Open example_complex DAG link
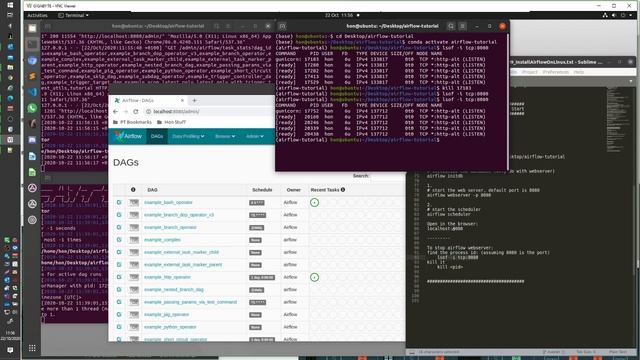The width and height of the screenshot is (640, 360). click(162, 240)
